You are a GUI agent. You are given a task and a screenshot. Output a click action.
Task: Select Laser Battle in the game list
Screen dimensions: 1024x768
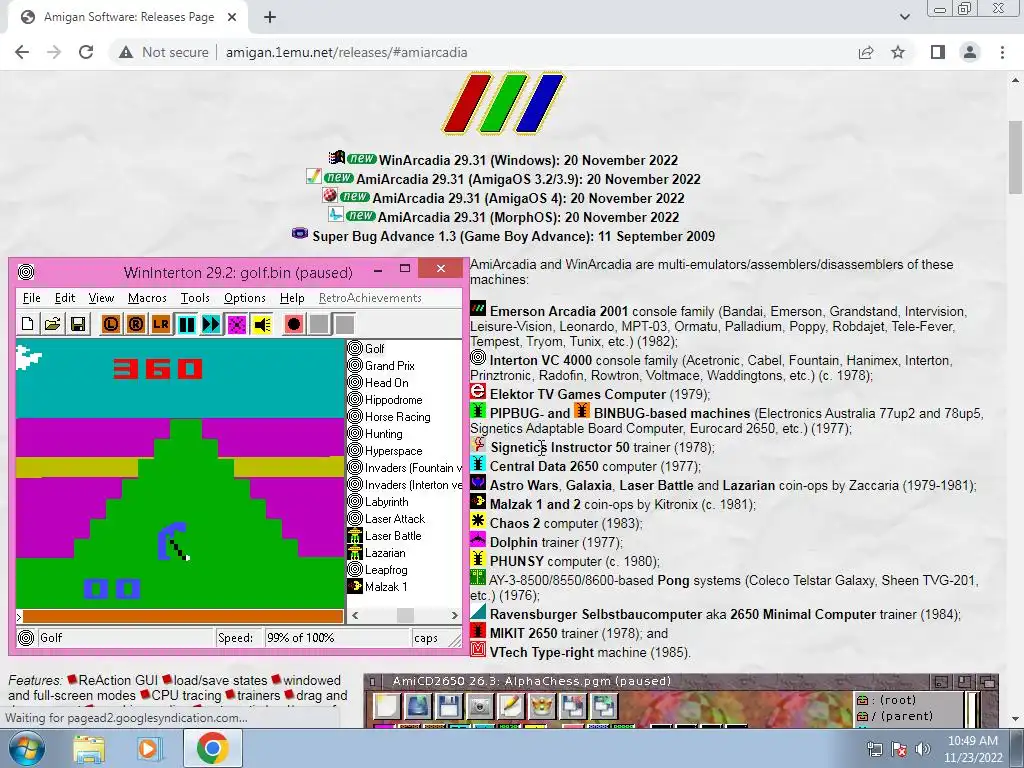pyautogui.click(x=392, y=536)
